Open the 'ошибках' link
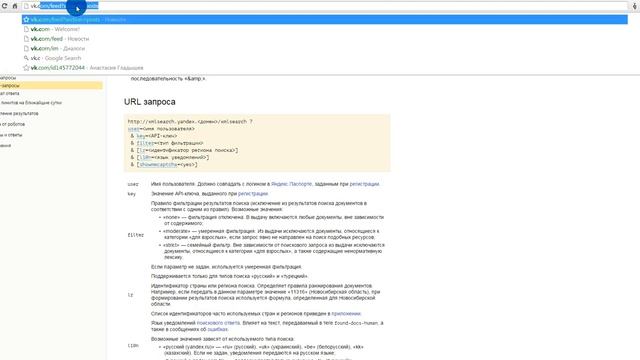Image resolution: width=640 pixels, height=360 pixels. (x=218, y=329)
